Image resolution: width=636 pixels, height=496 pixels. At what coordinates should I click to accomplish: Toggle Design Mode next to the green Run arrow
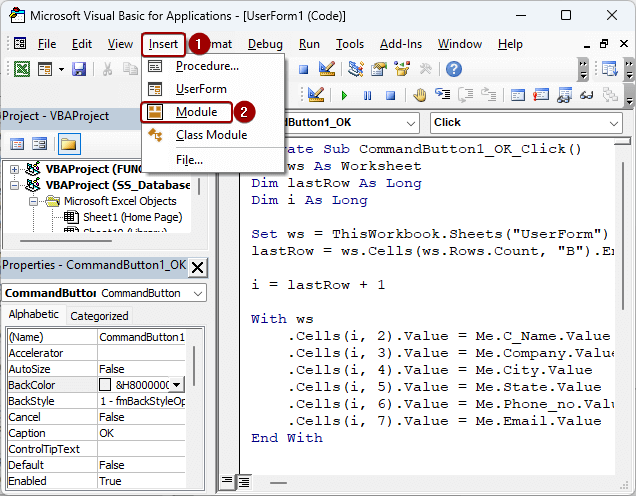coord(316,95)
